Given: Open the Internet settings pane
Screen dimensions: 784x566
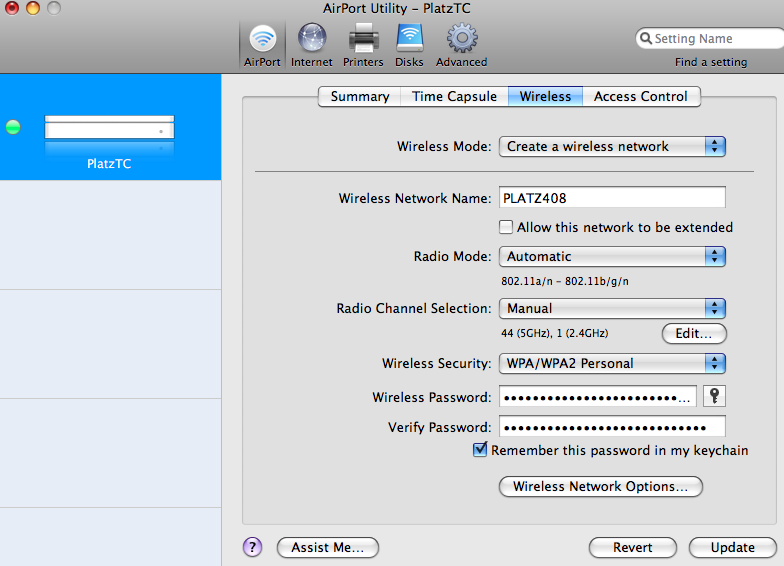Looking at the screenshot, I should click(312, 45).
